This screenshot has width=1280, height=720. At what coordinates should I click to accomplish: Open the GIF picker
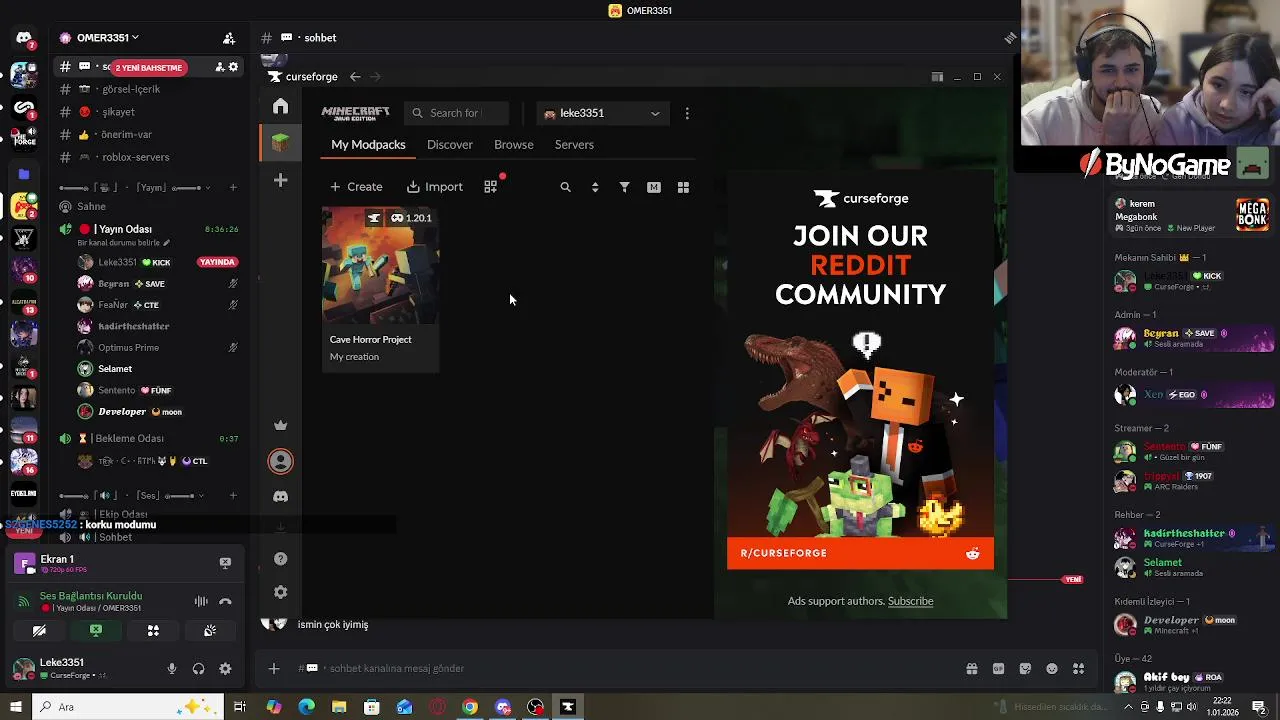(x=998, y=669)
